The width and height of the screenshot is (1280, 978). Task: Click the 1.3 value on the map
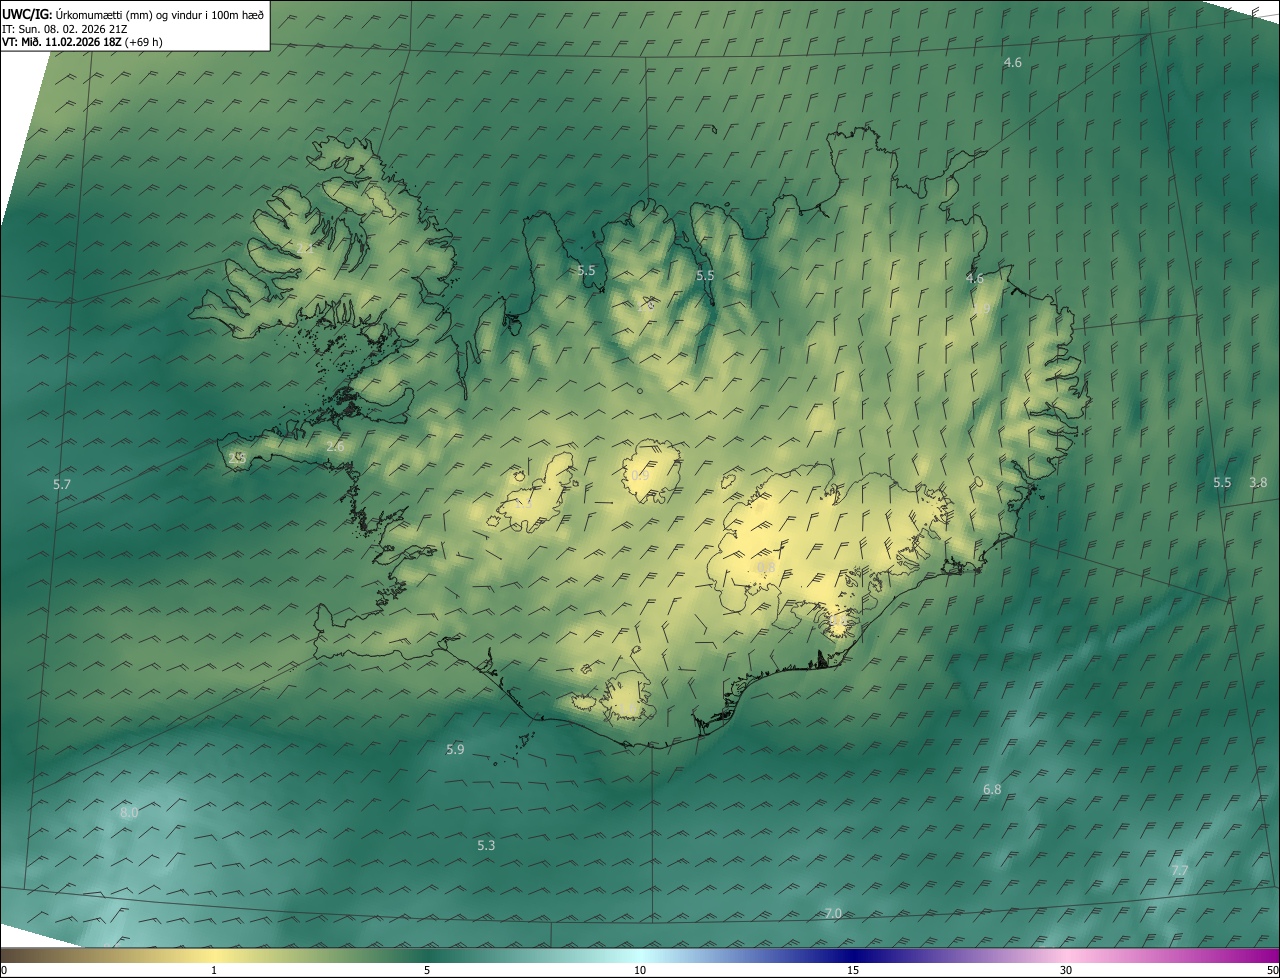pyautogui.click(x=523, y=505)
